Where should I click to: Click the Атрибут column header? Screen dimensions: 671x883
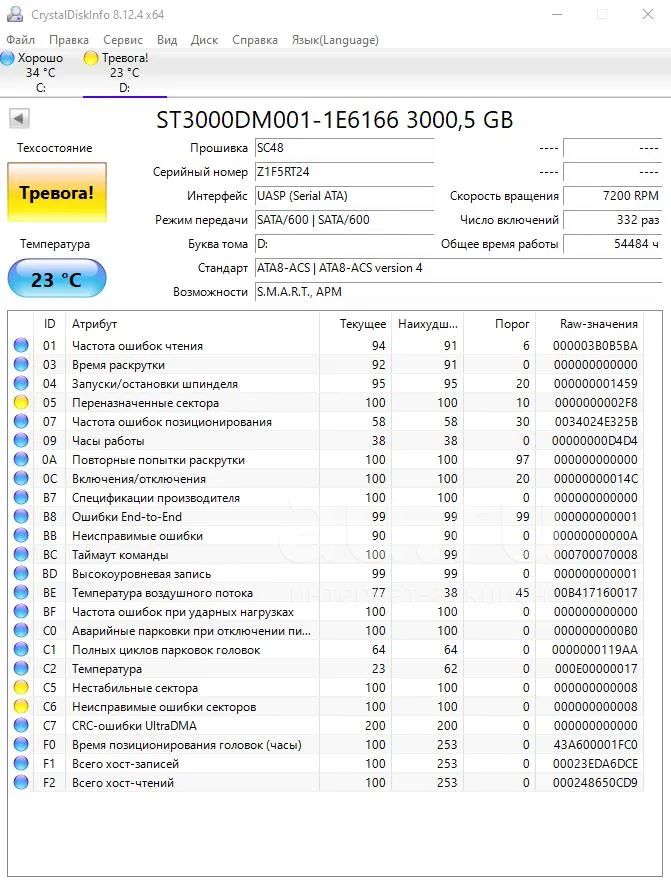pyautogui.click(x=193, y=324)
